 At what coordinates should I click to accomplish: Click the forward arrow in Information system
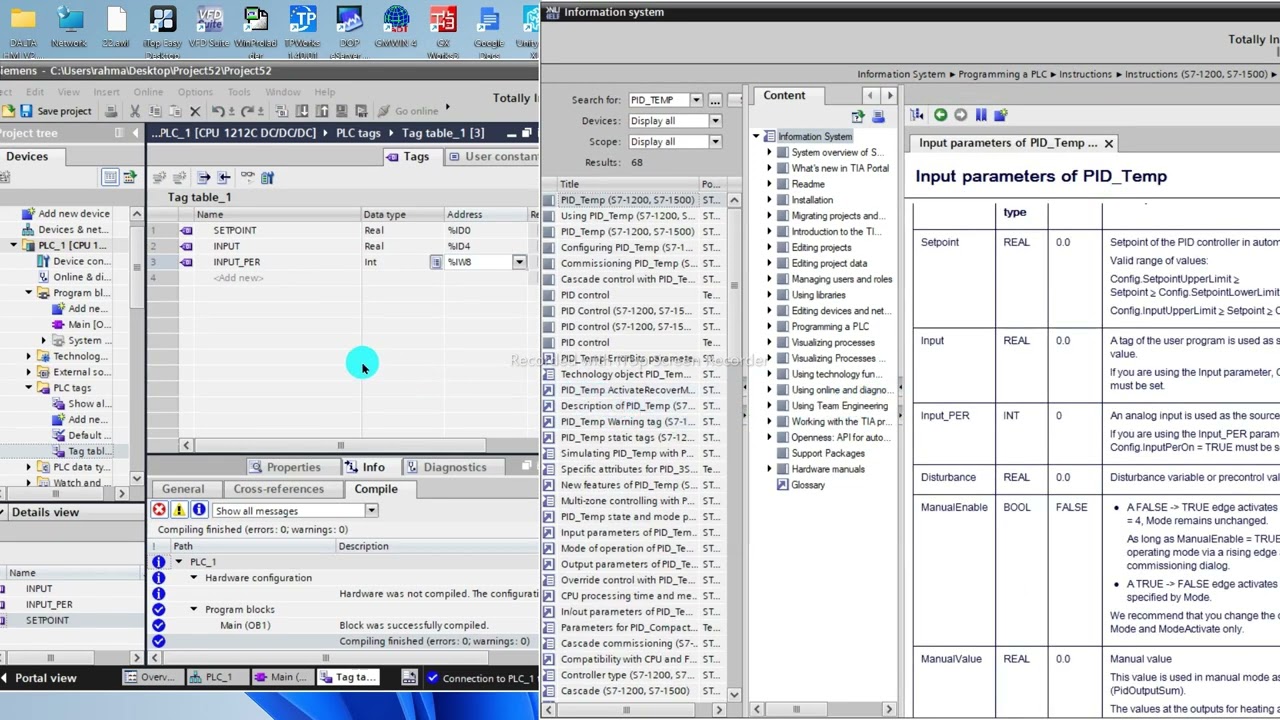960,115
